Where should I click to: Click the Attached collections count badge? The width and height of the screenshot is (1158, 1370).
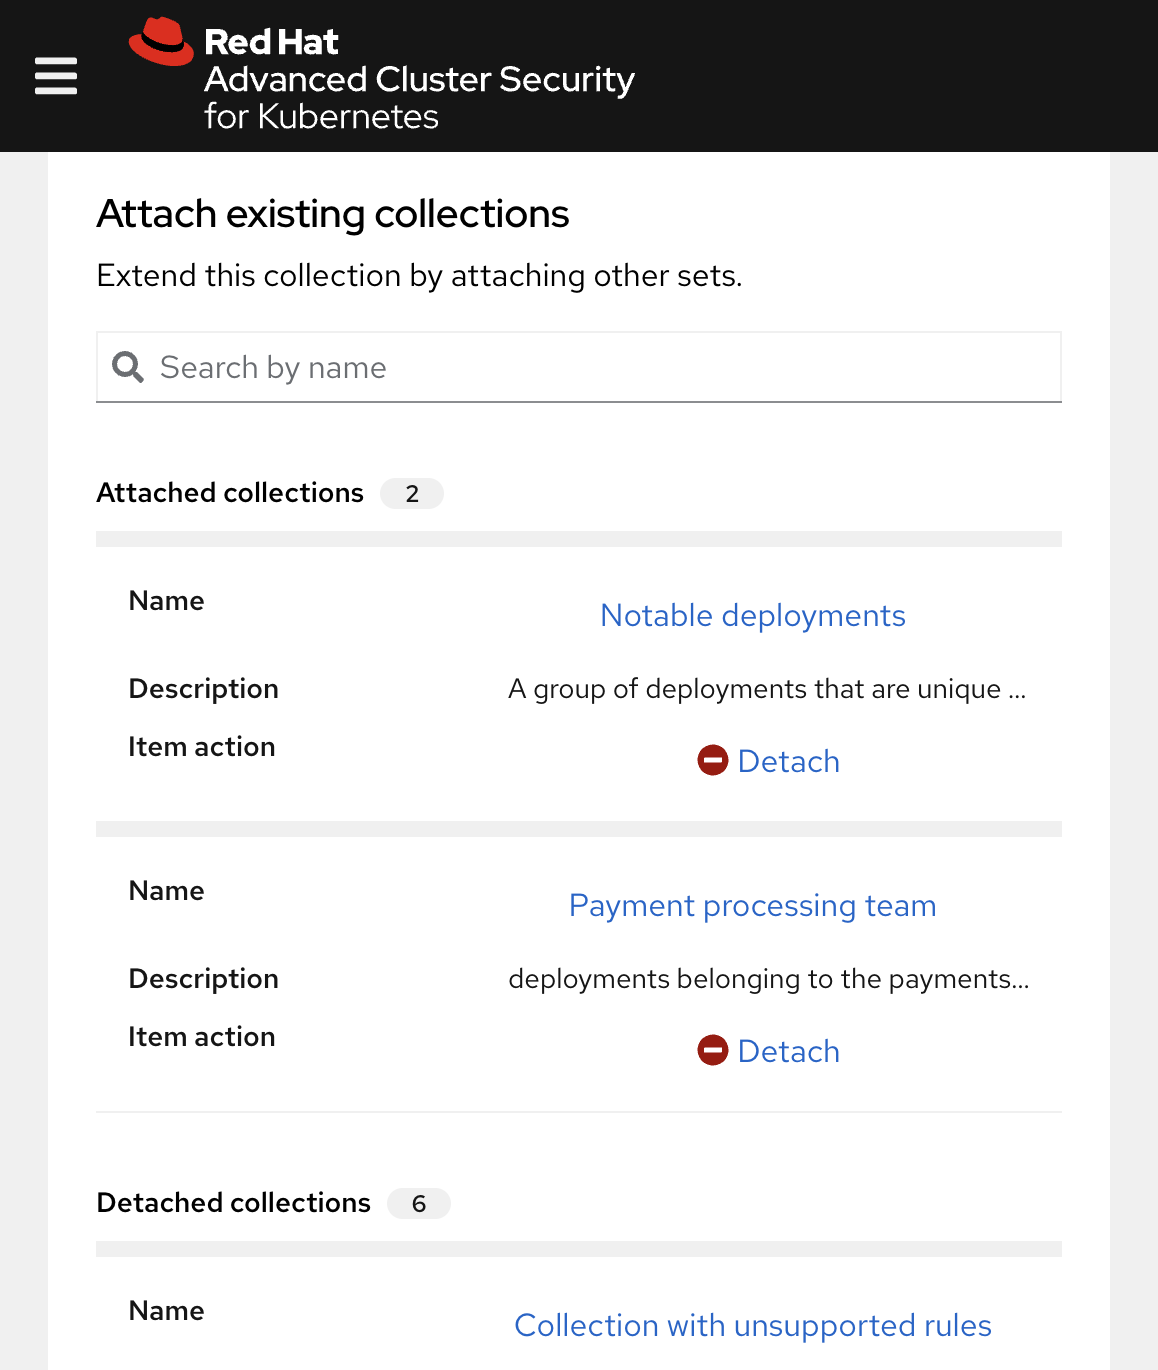[412, 493]
